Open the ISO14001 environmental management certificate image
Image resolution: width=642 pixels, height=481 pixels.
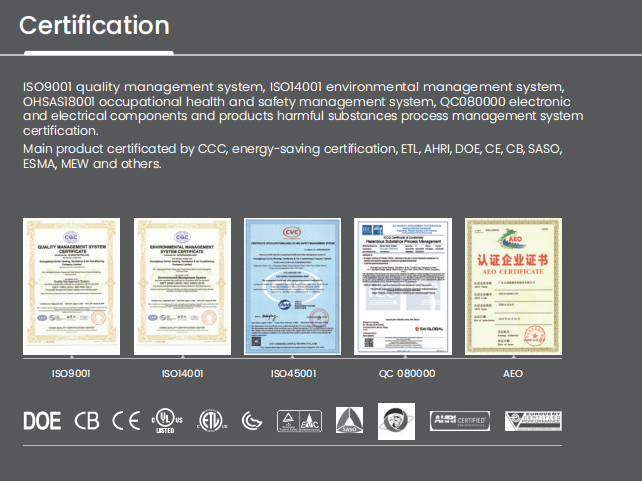(x=182, y=286)
